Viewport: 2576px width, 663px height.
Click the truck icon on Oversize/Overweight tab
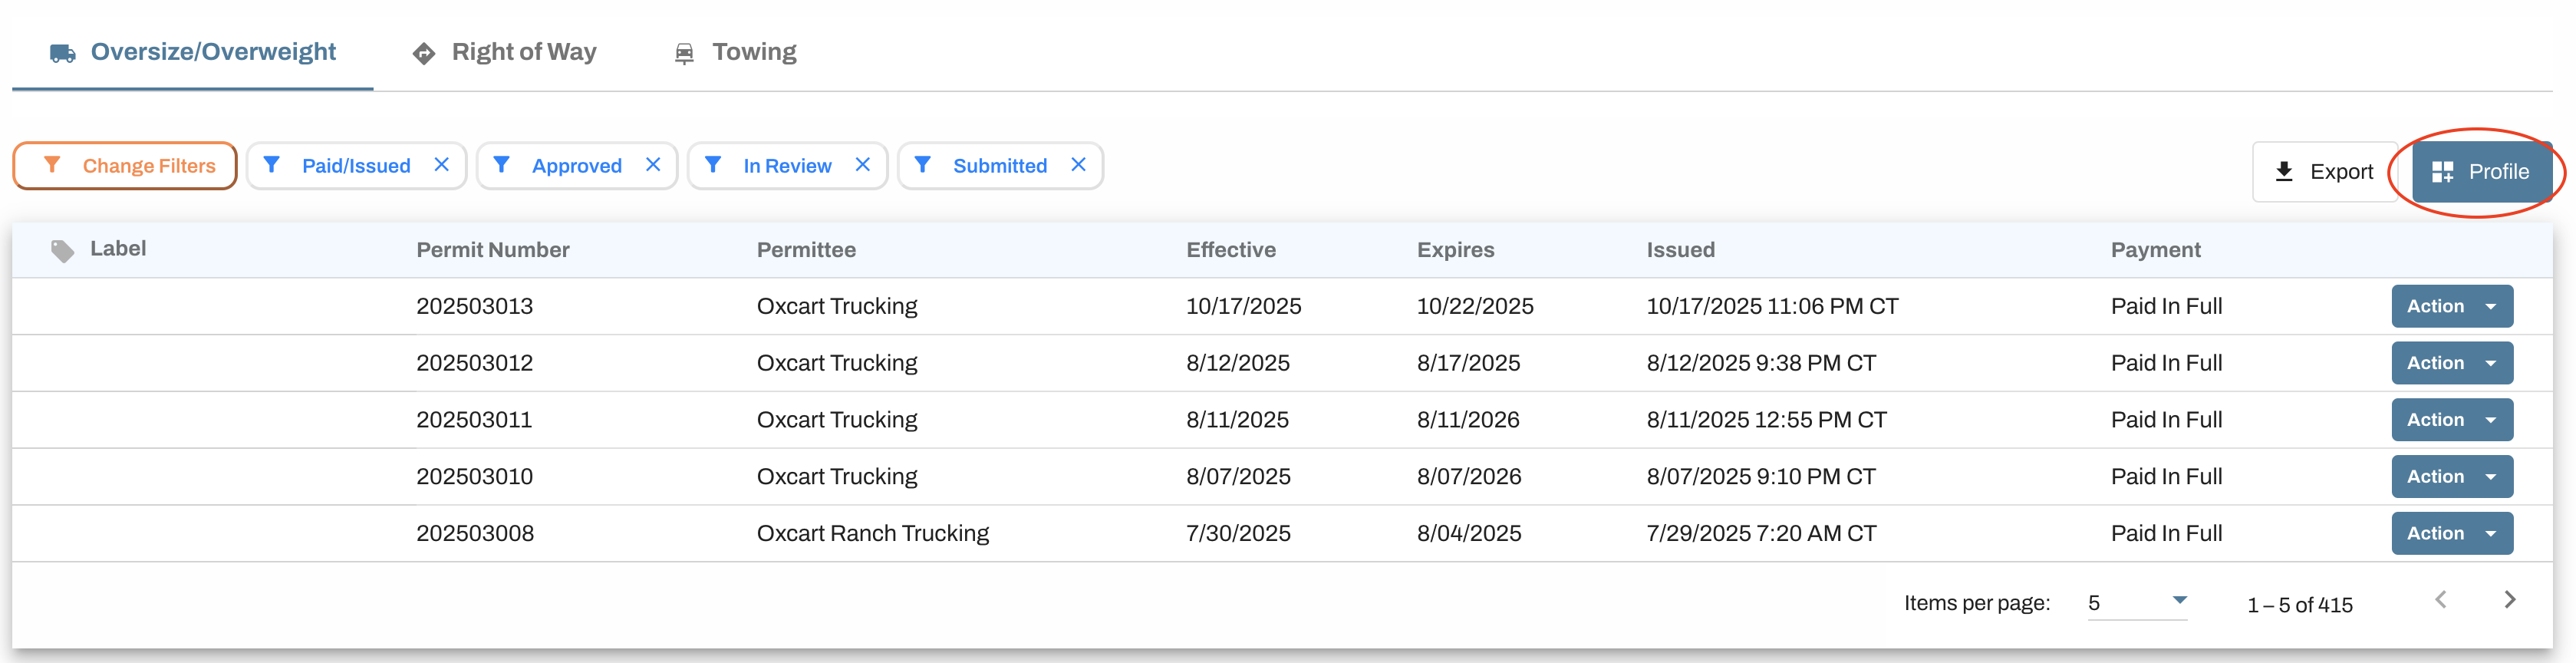tap(63, 53)
